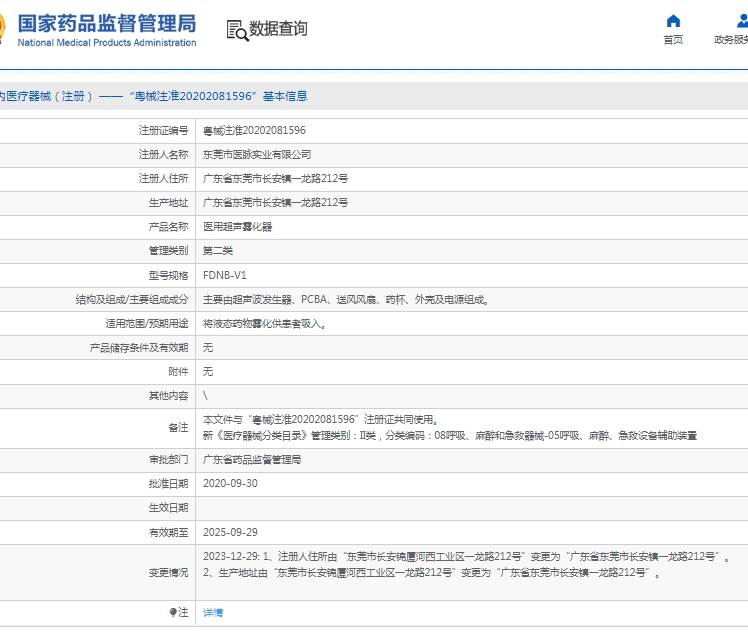Select the 无 value in 产品储存条件及有效期 row
The image size is (748, 635).
[x=208, y=348]
